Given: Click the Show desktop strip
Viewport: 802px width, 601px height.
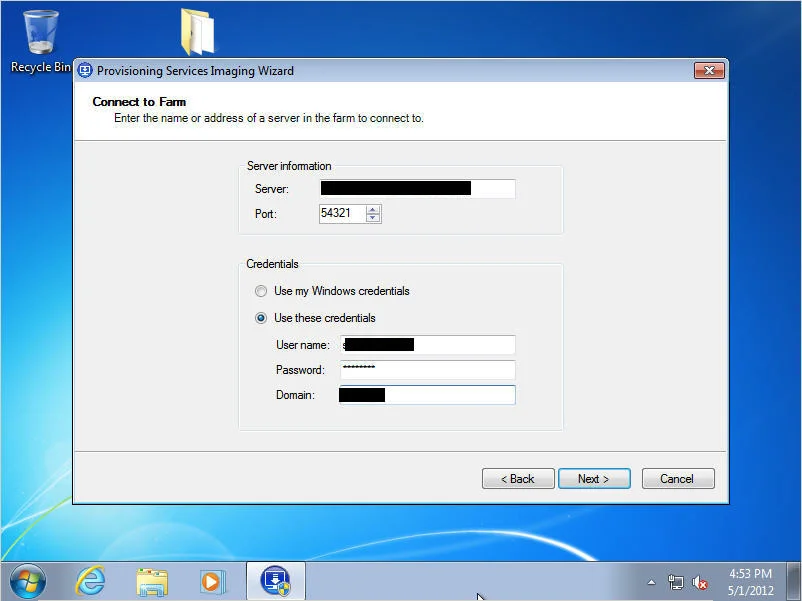Looking at the screenshot, I should pyautogui.click(x=794, y=582).
